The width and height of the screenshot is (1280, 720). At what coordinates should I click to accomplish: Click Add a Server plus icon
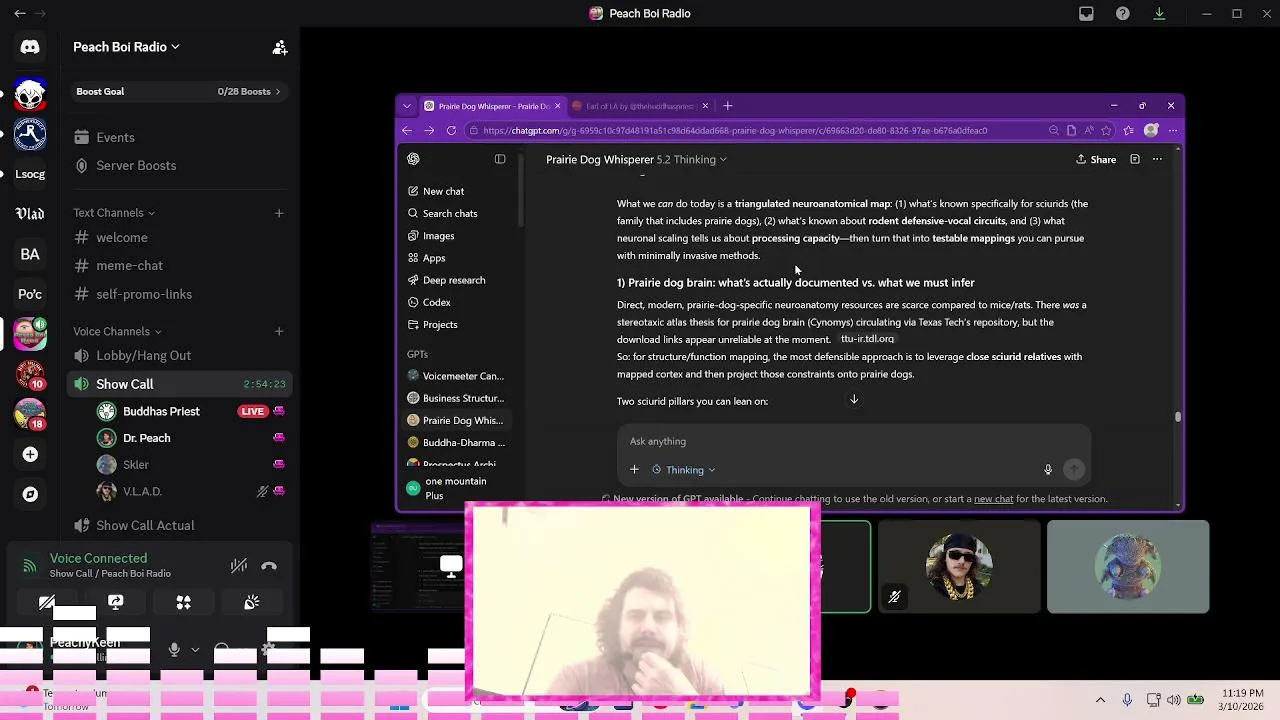point(30,454)
